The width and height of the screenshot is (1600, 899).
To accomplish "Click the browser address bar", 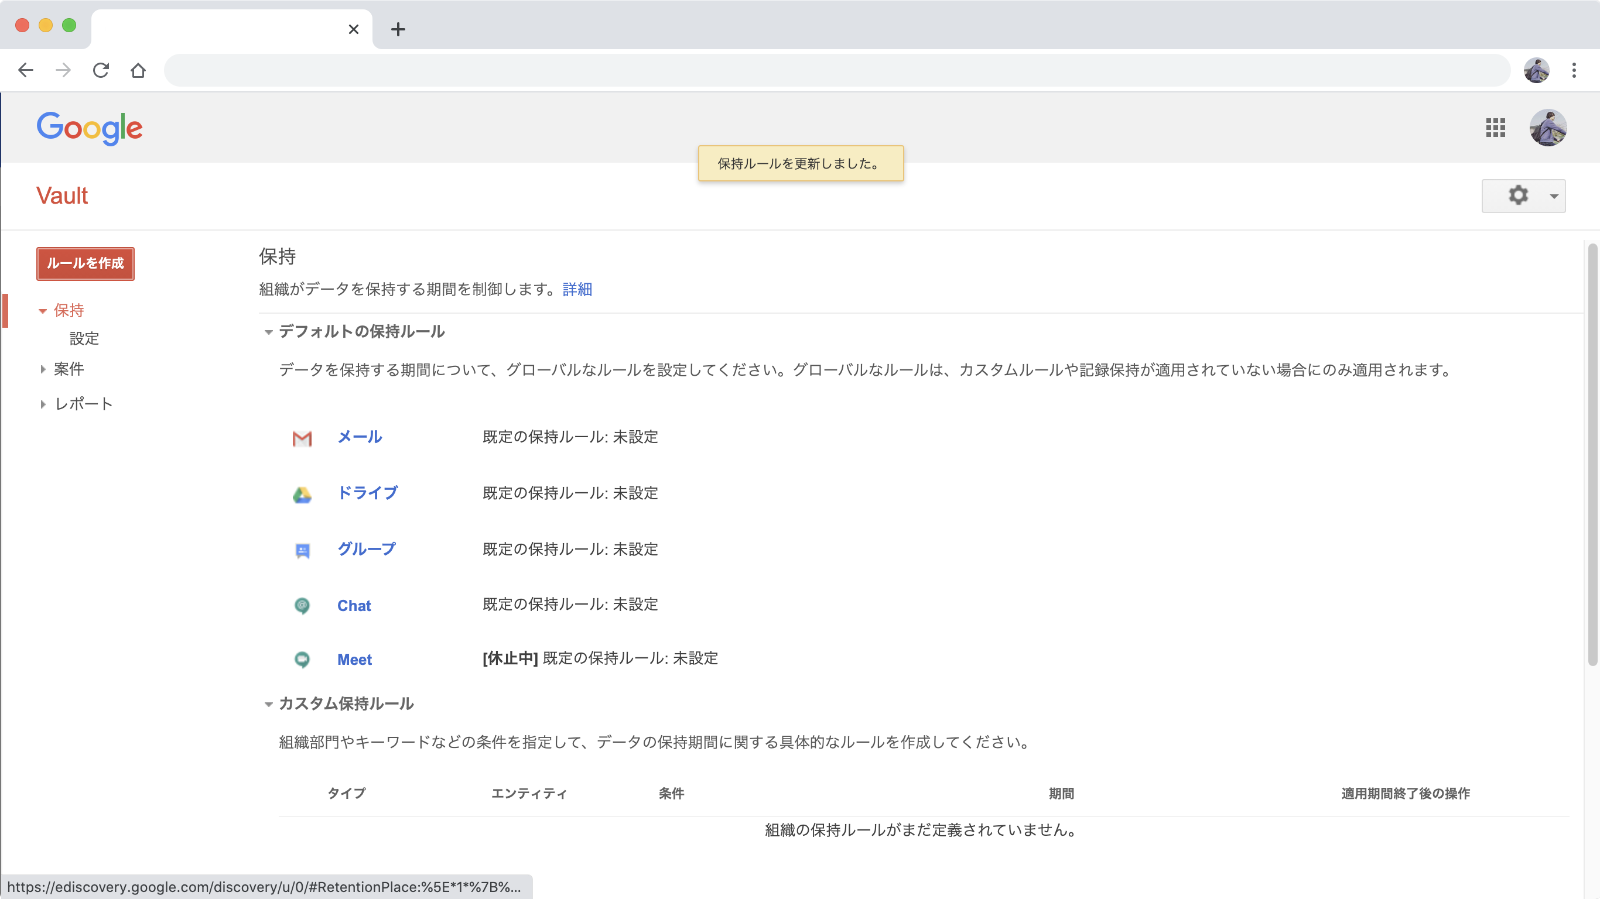I will [837, 70].
